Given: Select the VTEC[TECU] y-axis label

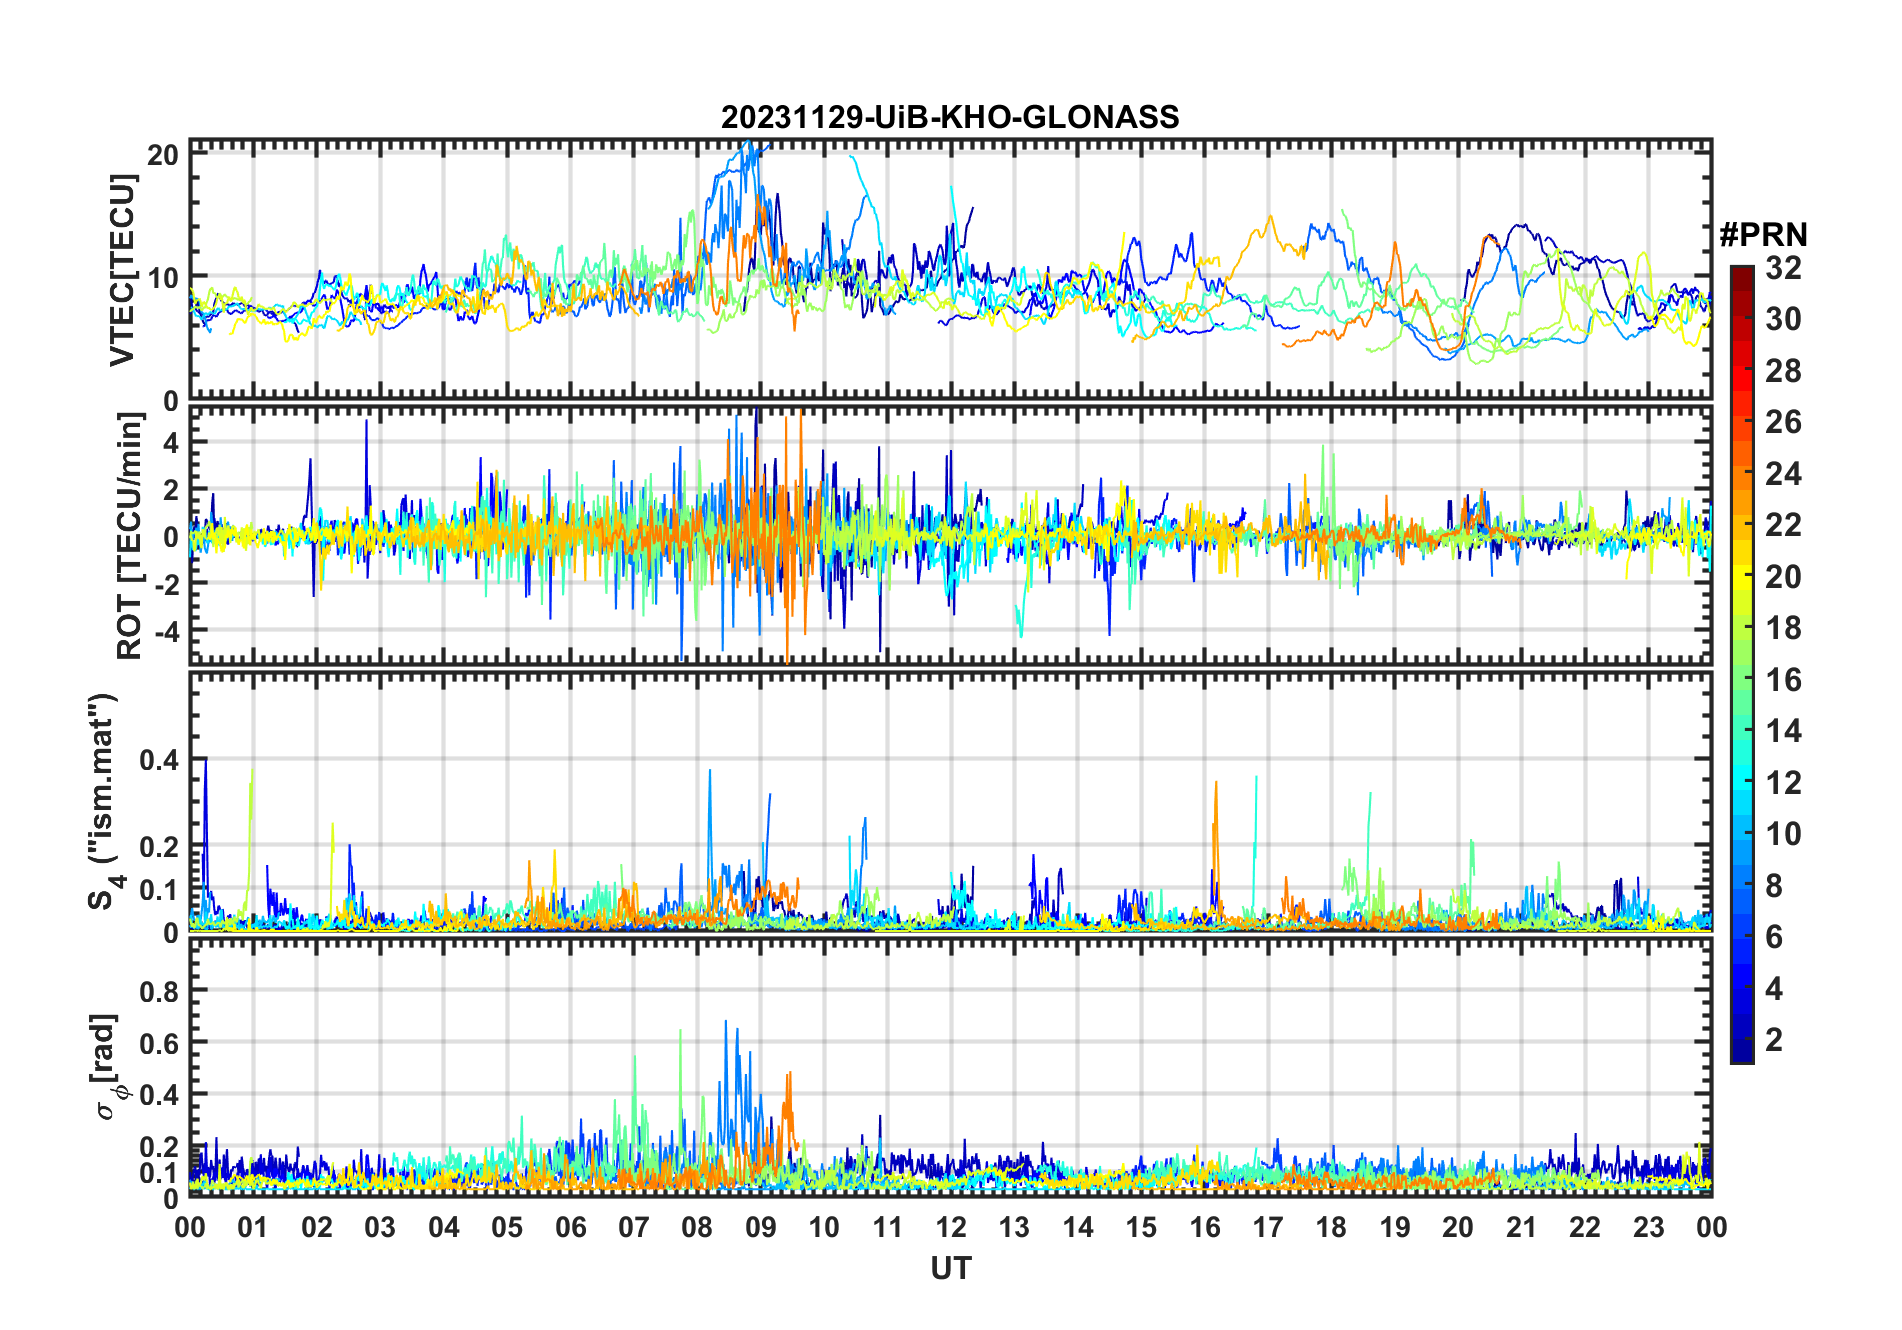Looking at the screenshot, I should [x=122, y=270].
